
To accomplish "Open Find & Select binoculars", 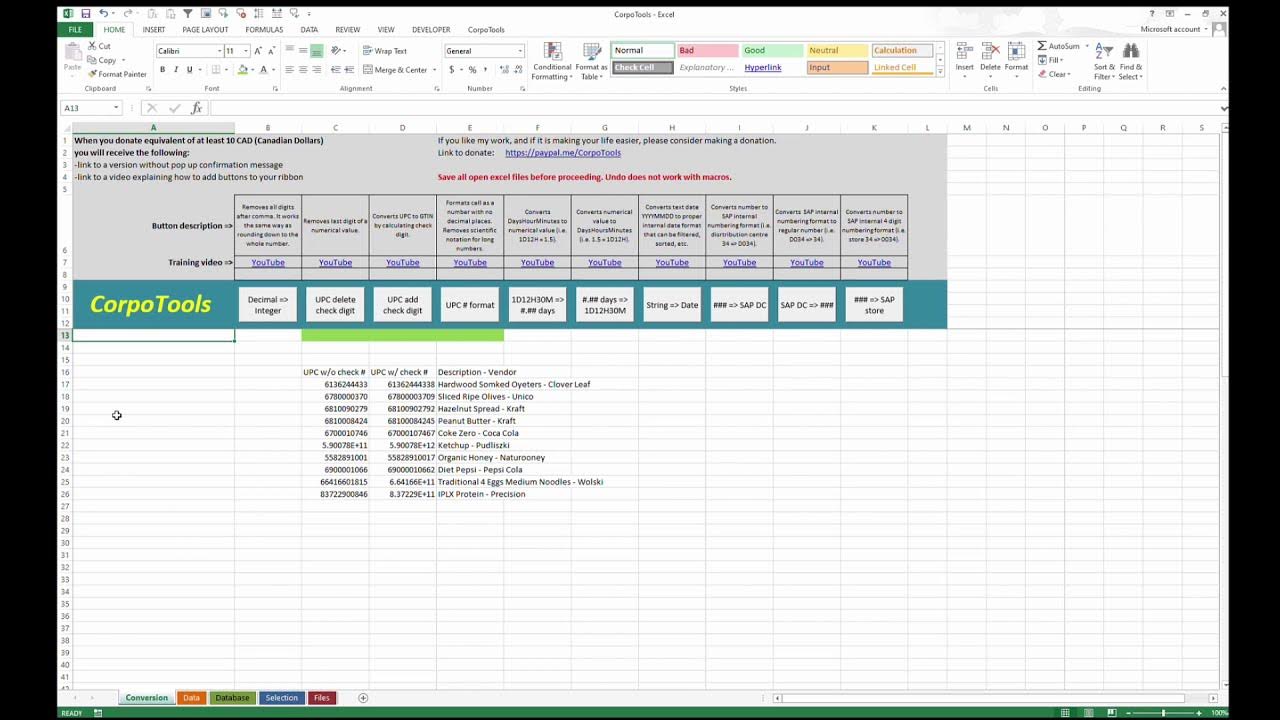I will tap(1130, 62).
